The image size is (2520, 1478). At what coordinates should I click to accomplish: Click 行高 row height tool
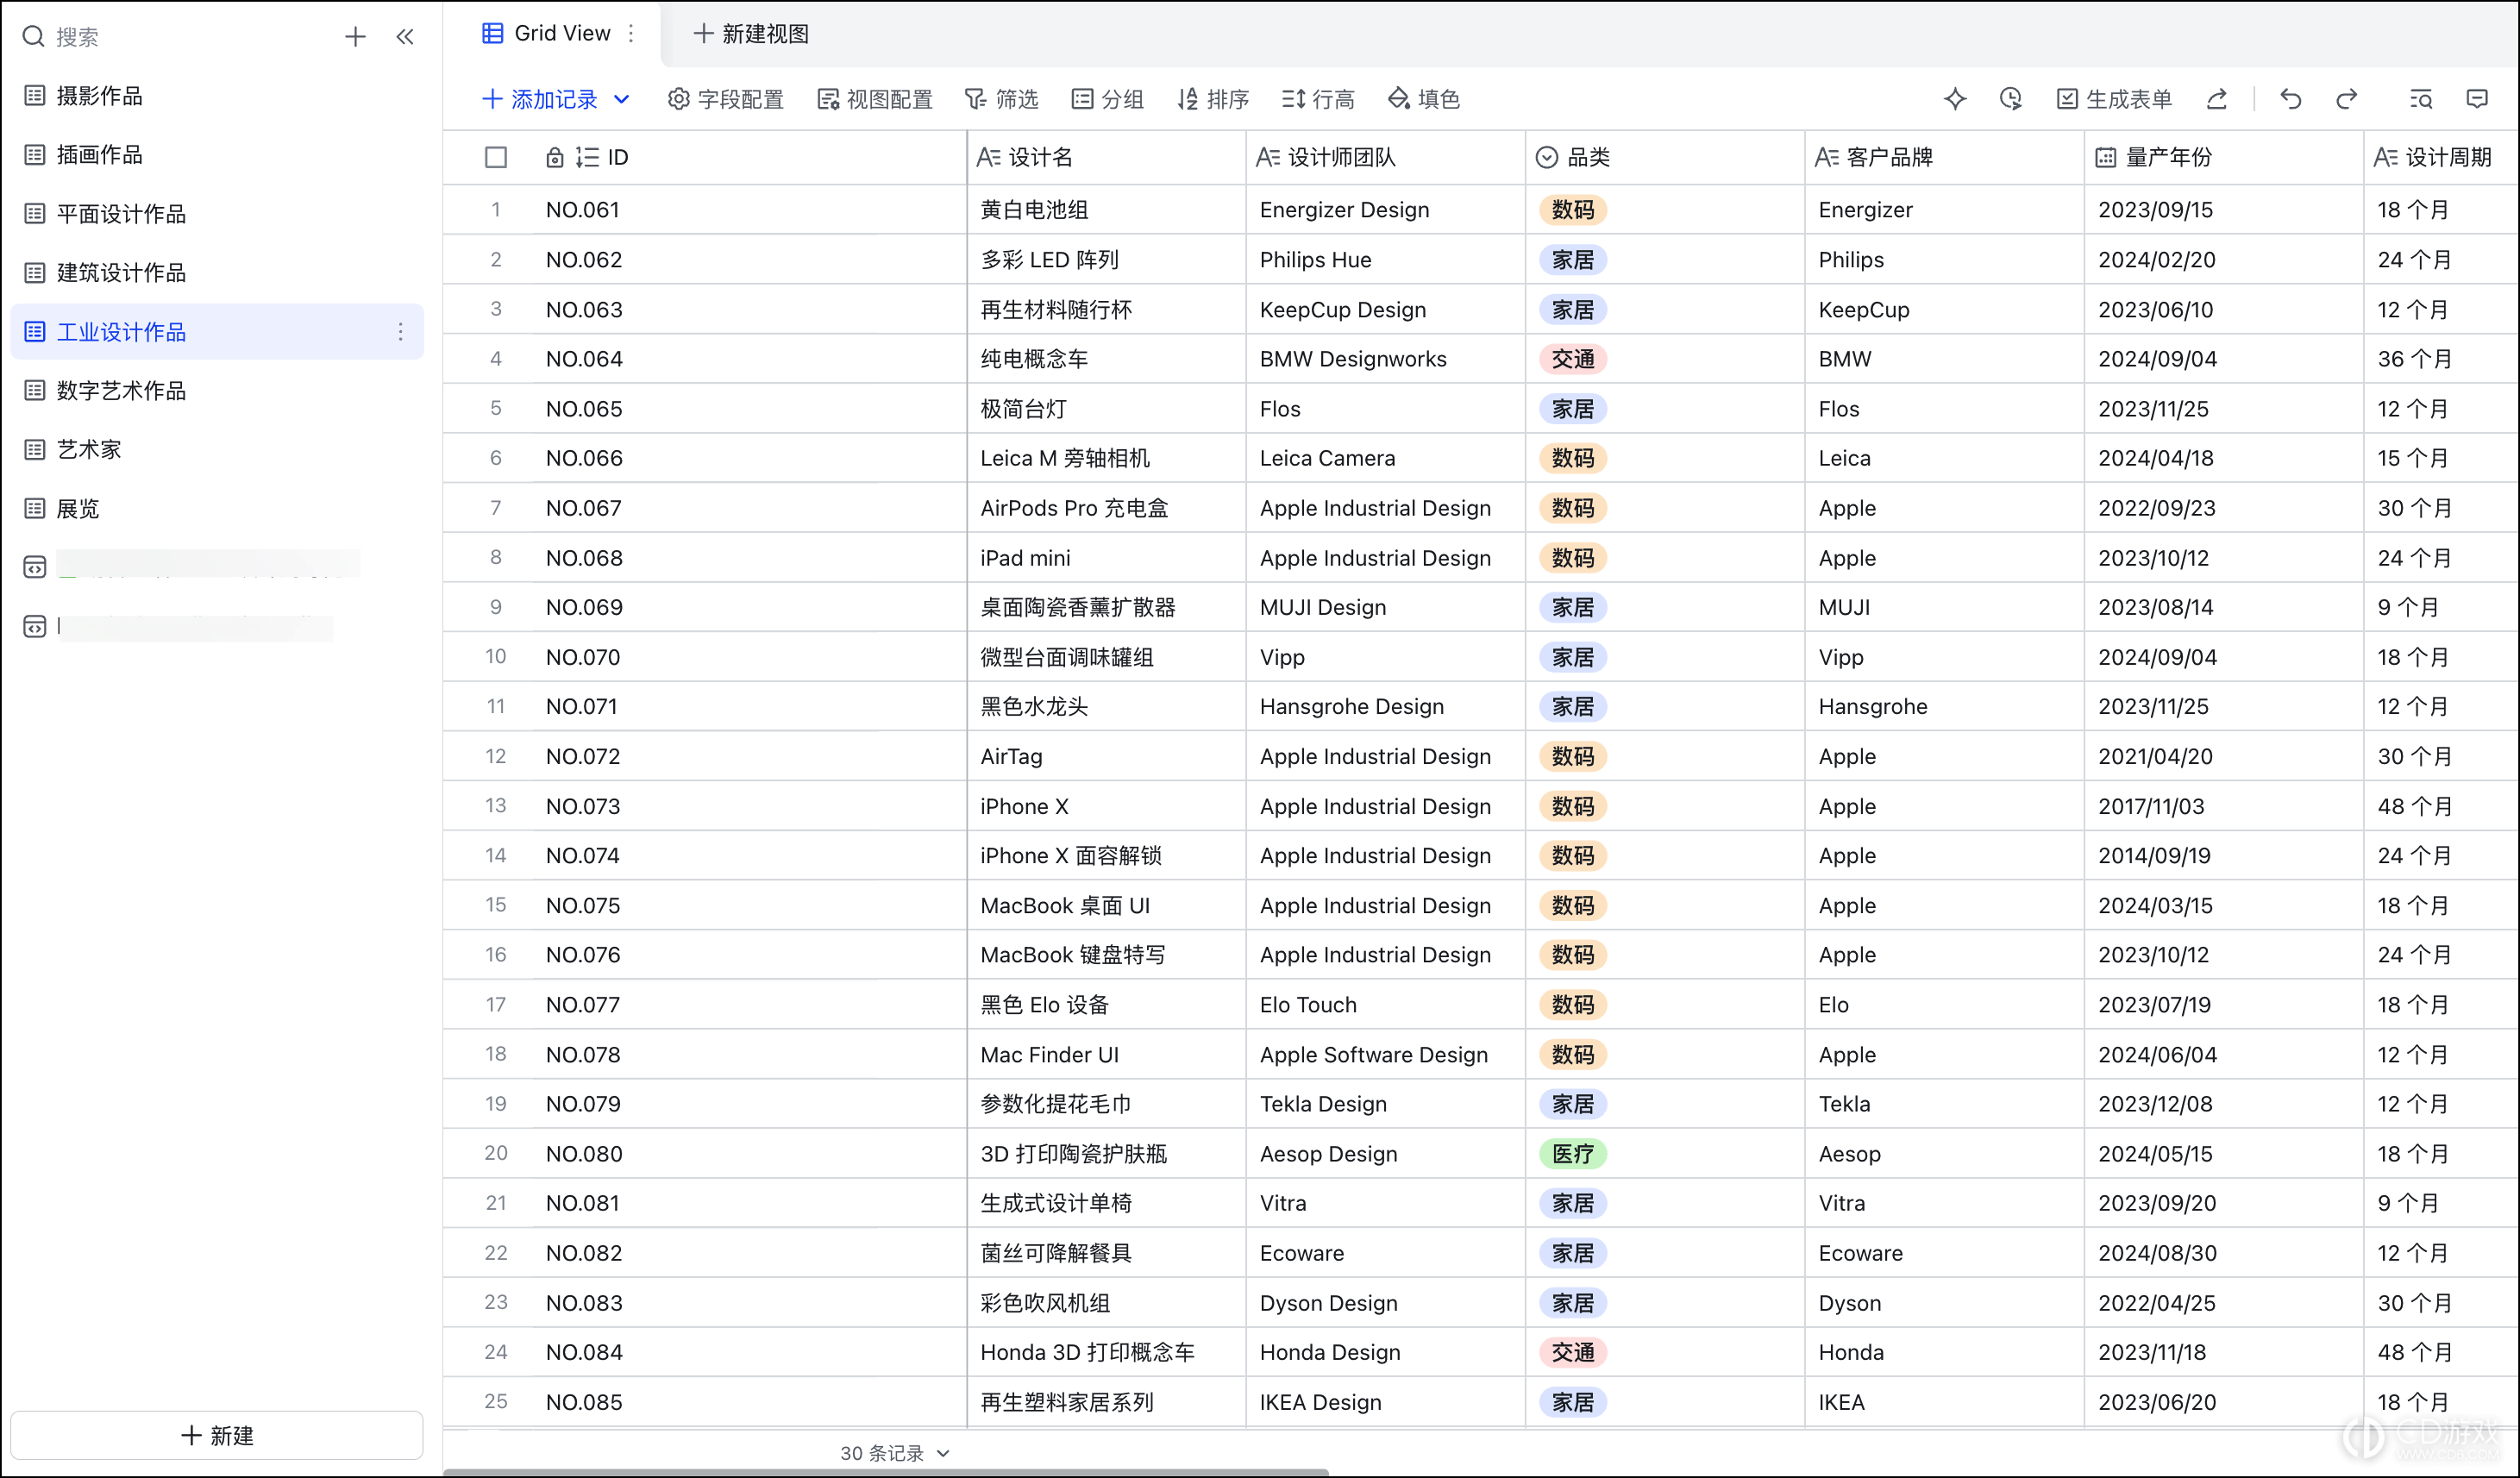1318,99
